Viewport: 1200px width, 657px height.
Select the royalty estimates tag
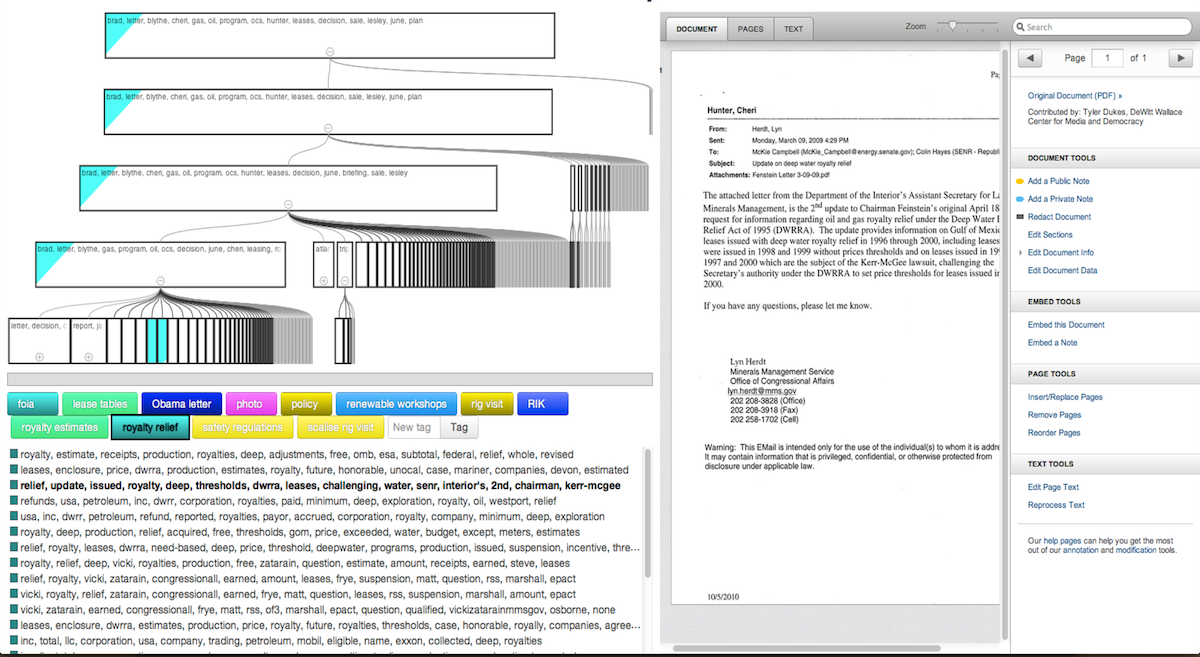60,428
